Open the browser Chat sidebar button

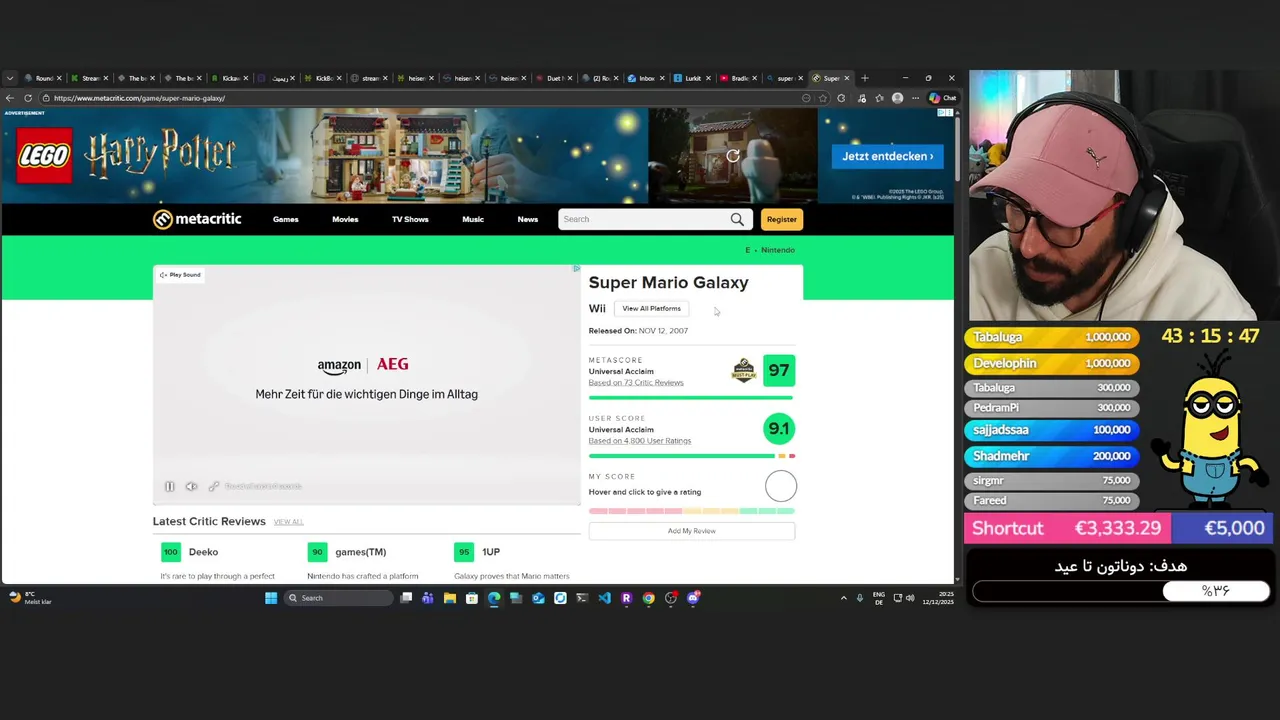(943, 98)
